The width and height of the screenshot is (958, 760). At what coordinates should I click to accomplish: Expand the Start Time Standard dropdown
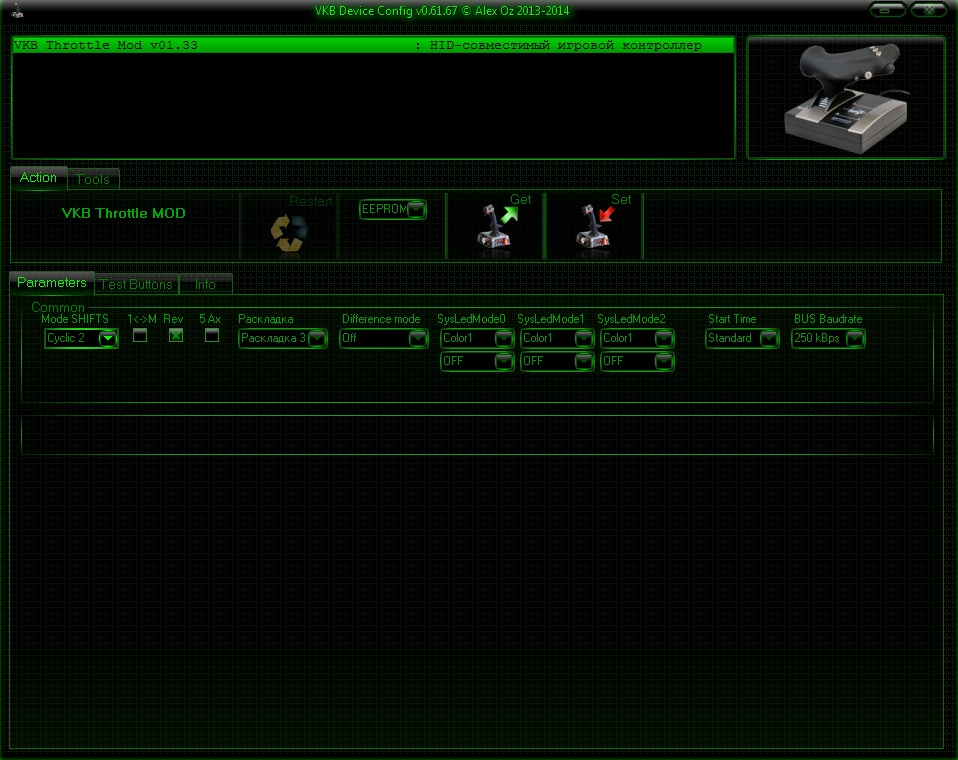[x=742, y=338]
